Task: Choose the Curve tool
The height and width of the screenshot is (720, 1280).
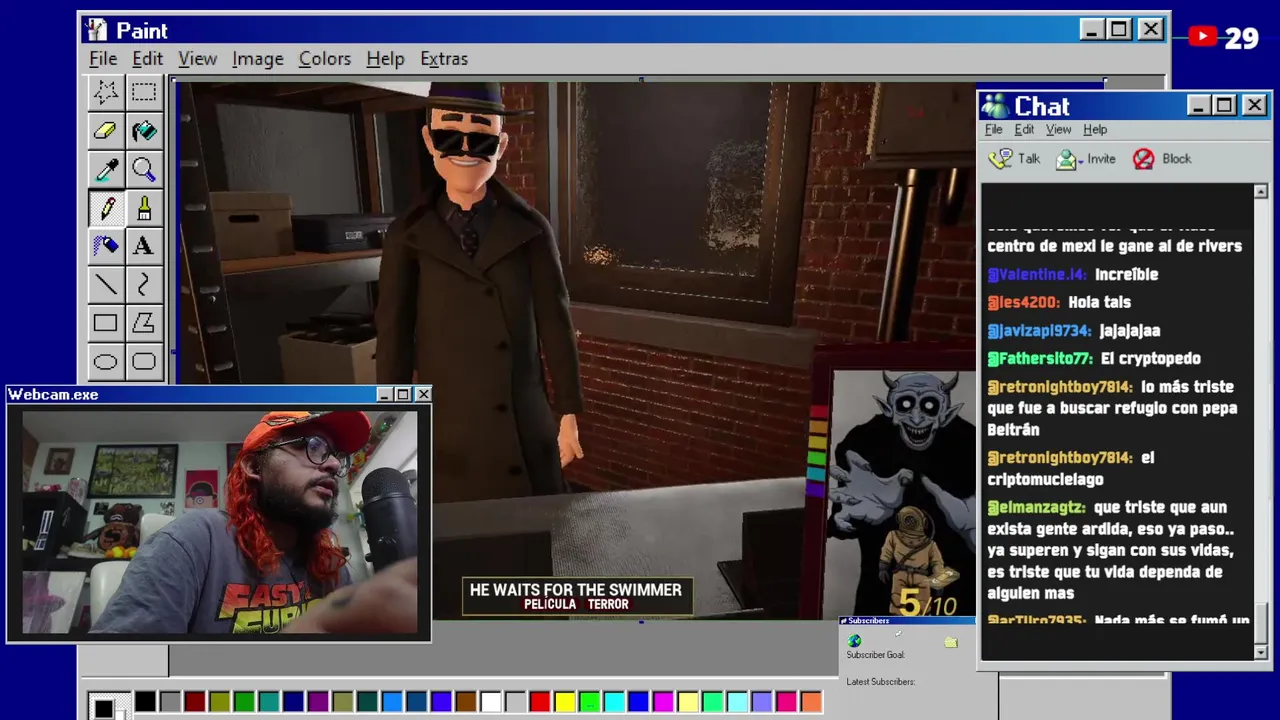Action: pos(144,285)
